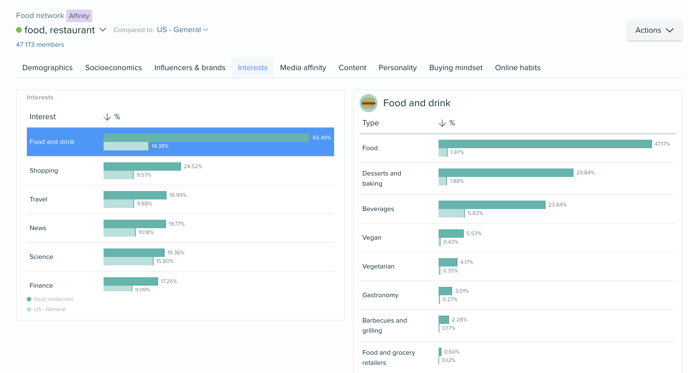688x373 pixels.
Task: Open the Online habits tab
Action: click(x=517, y=68)
